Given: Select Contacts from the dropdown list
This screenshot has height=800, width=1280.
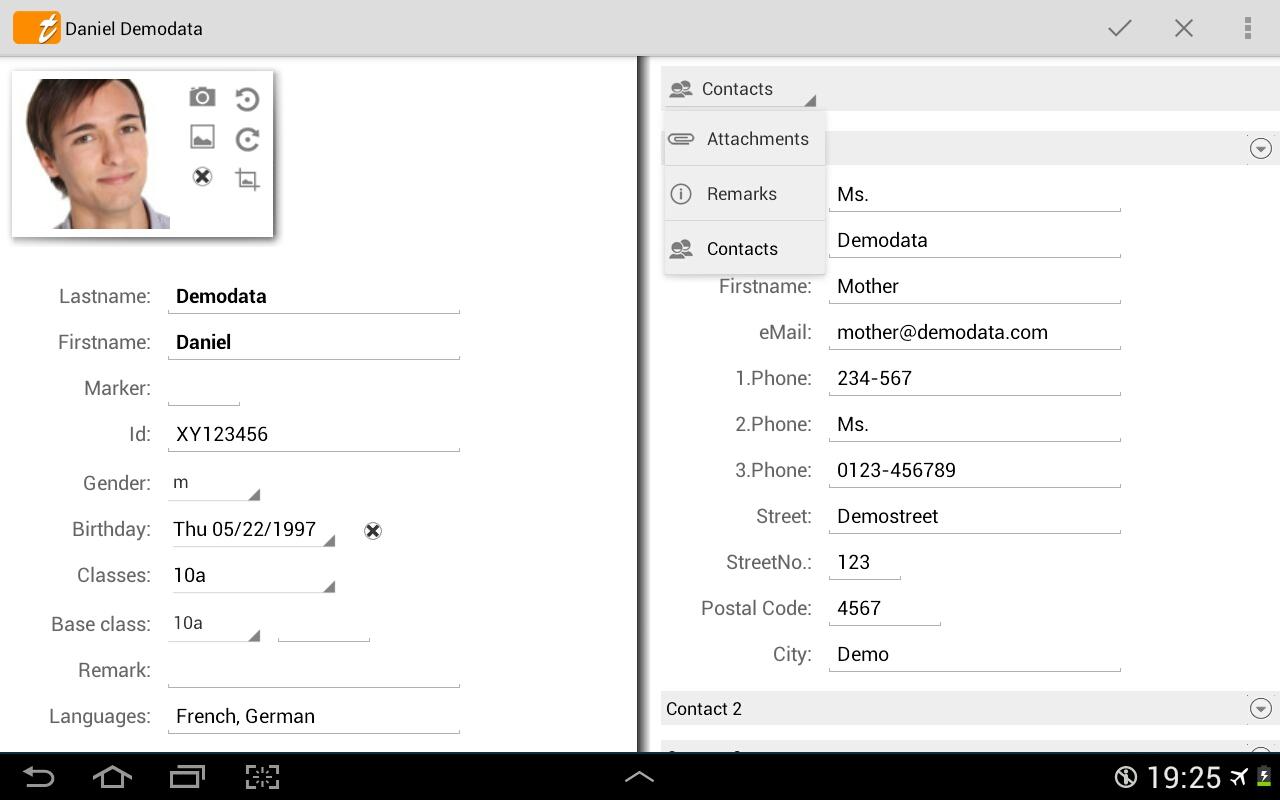Looking at the screenshot, I should 745,249.
